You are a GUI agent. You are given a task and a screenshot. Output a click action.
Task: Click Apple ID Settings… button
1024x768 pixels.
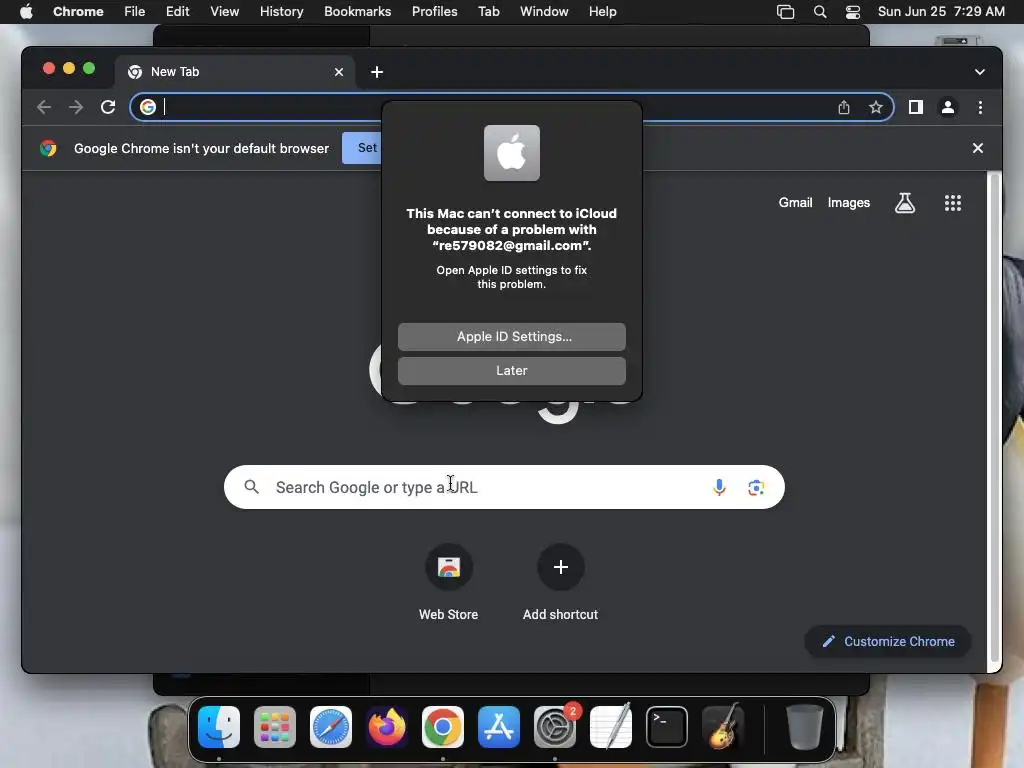(511, 337)
